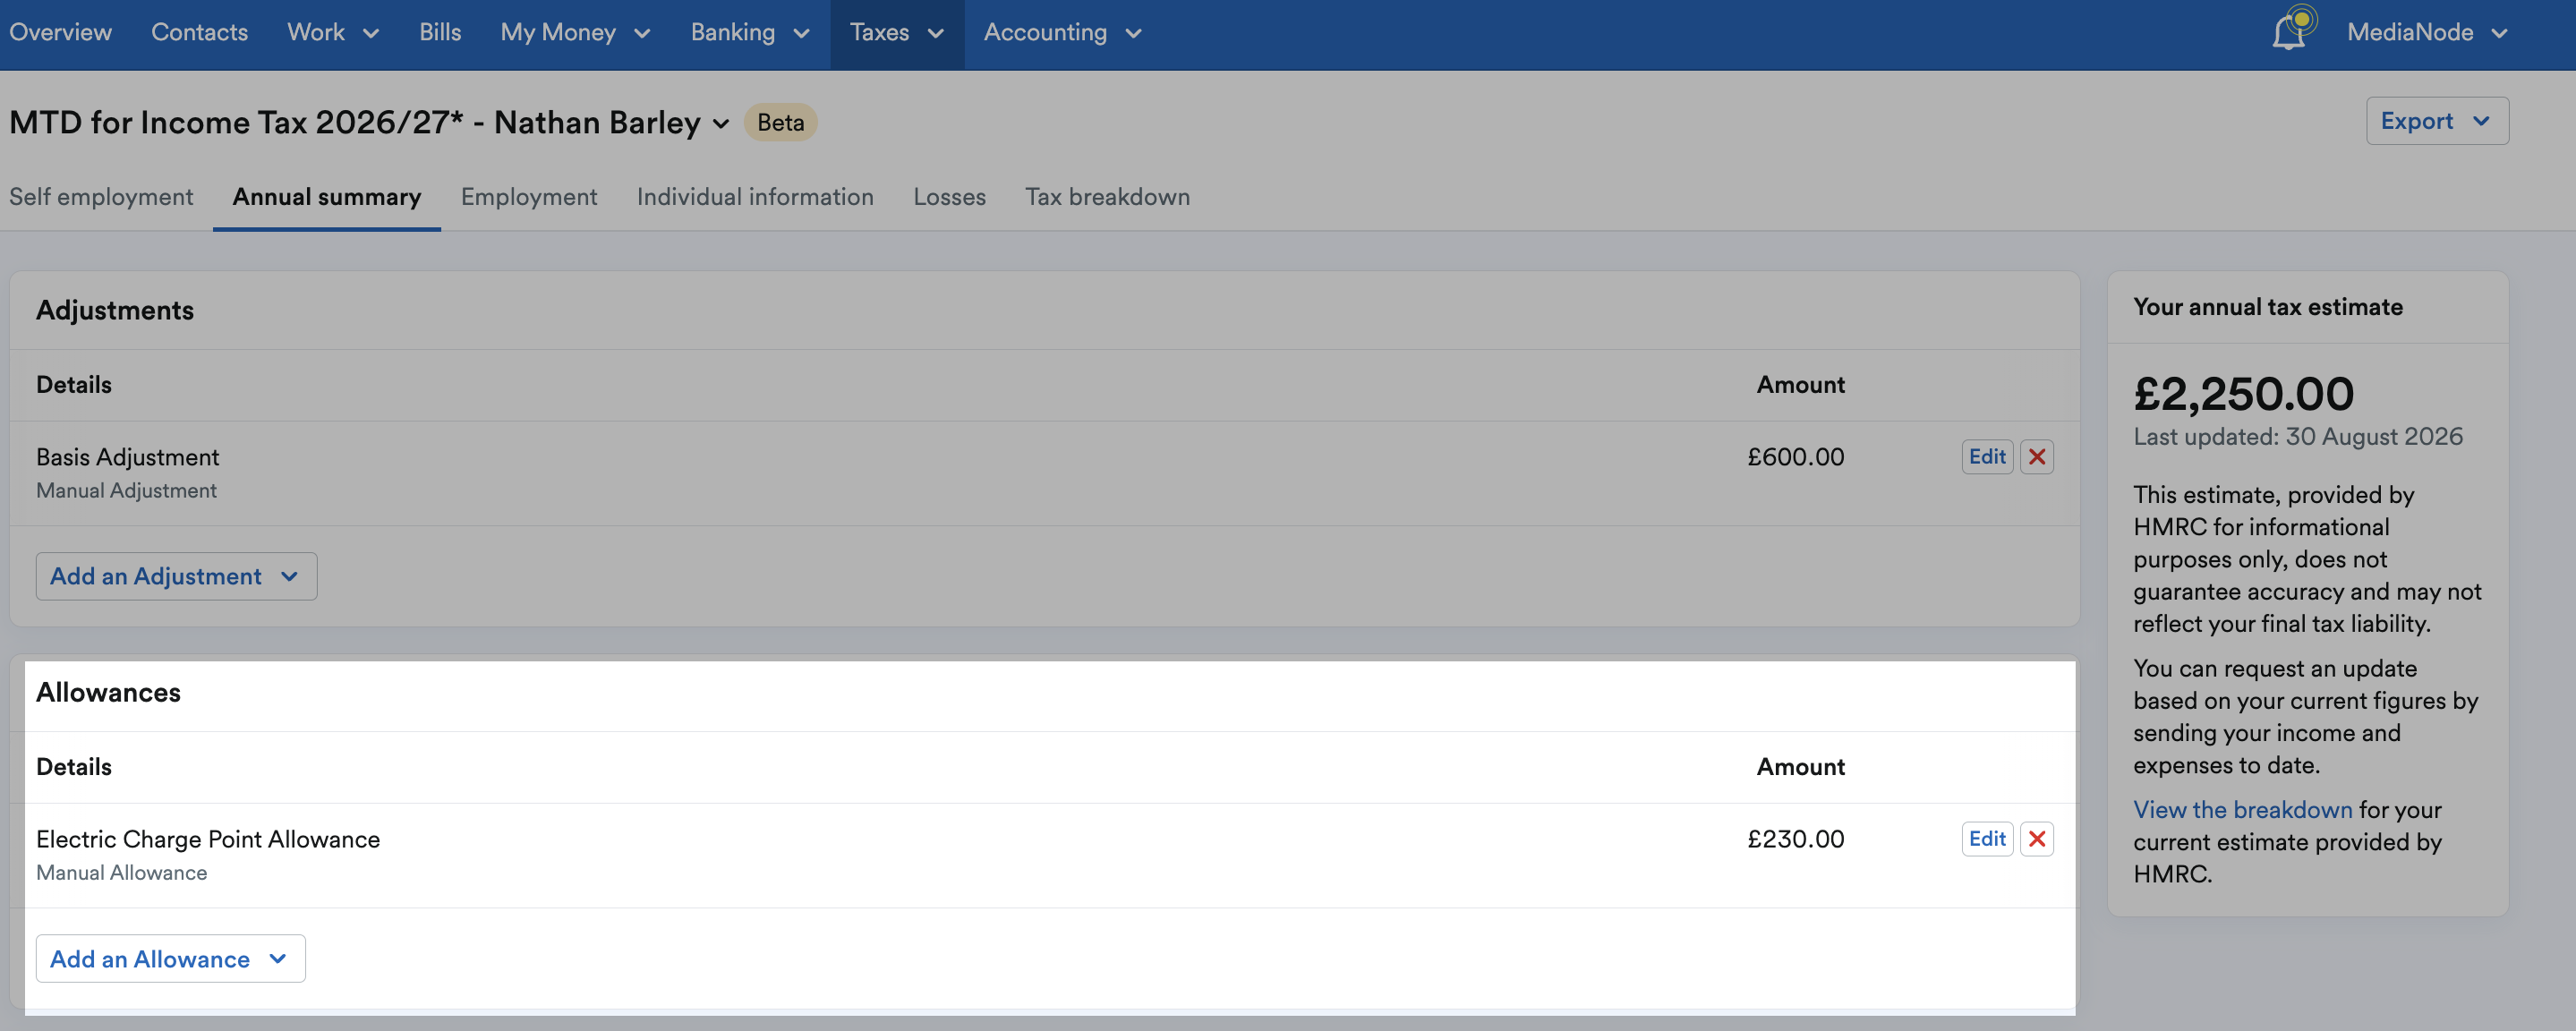Click the £230.00 allowance amount
This screenshot has width=2576, height=1031.
pos(1795,839)
